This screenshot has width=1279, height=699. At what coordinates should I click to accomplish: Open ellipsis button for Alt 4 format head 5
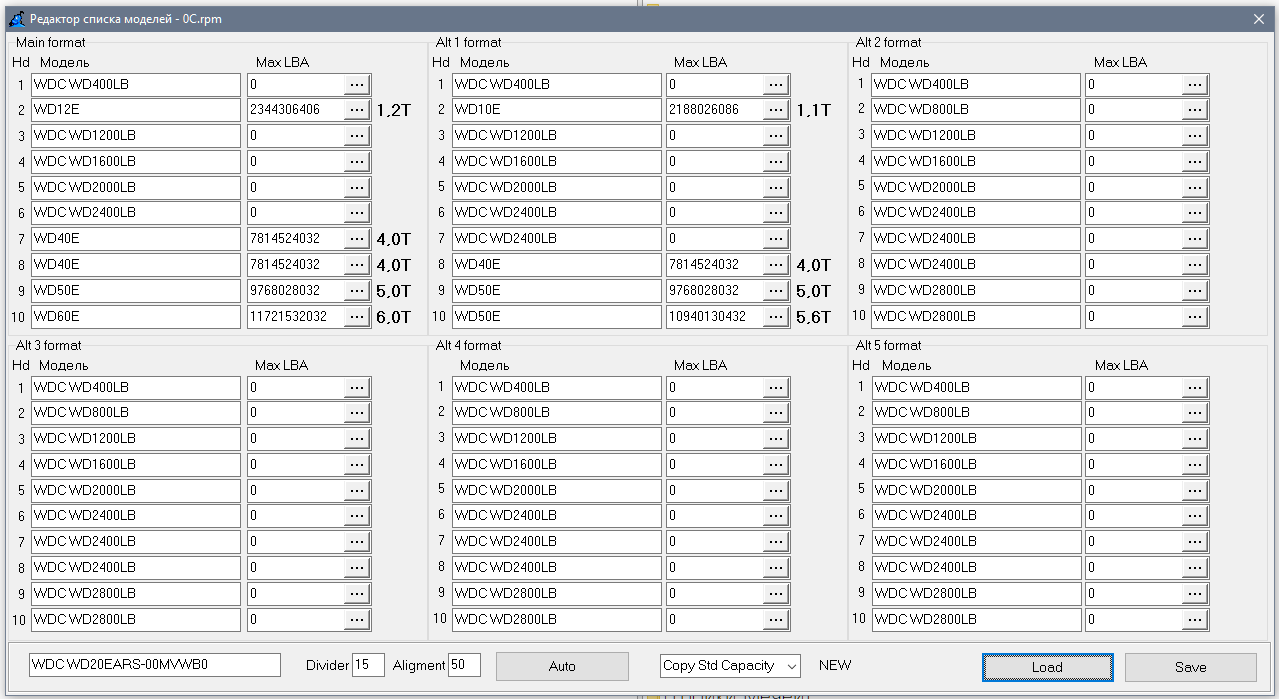(x=776, y=490)
